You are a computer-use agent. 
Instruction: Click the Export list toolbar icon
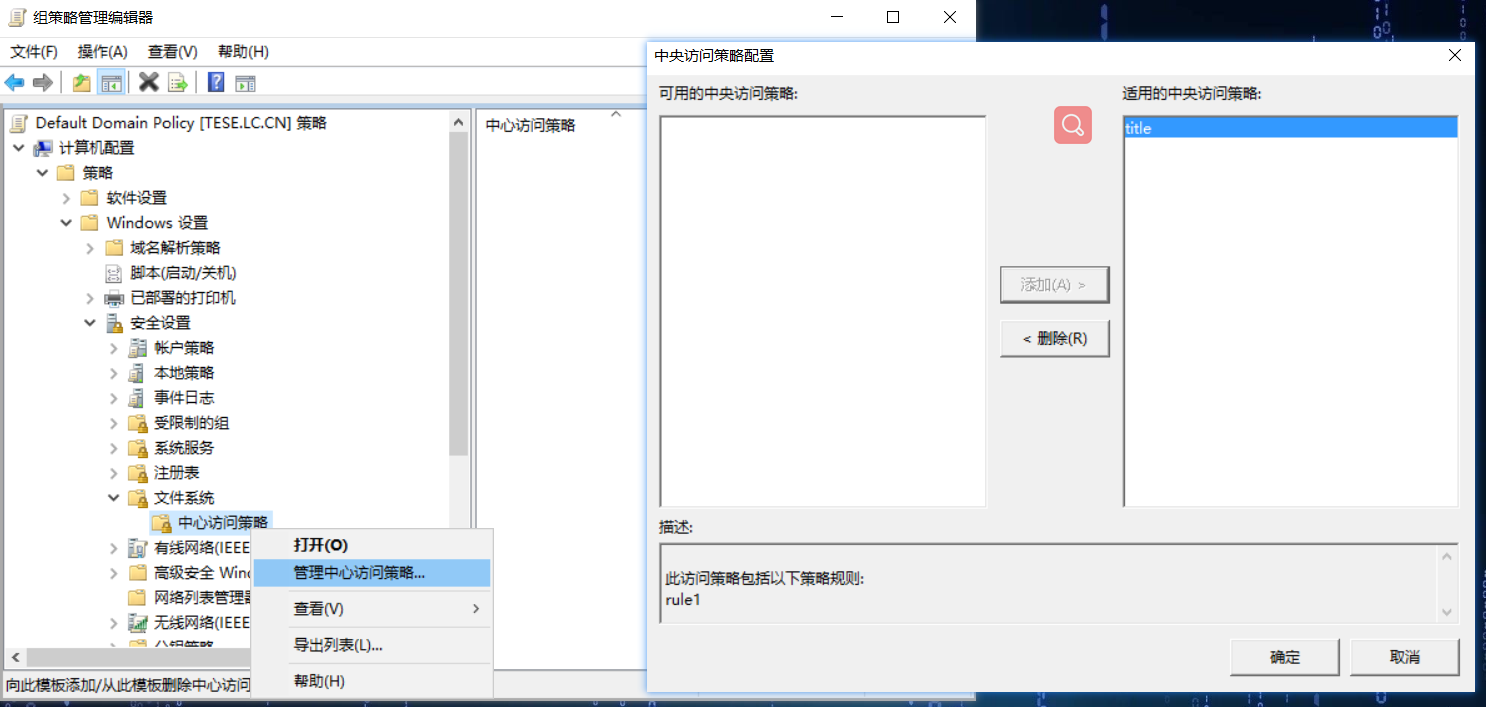tap(178, 82)
